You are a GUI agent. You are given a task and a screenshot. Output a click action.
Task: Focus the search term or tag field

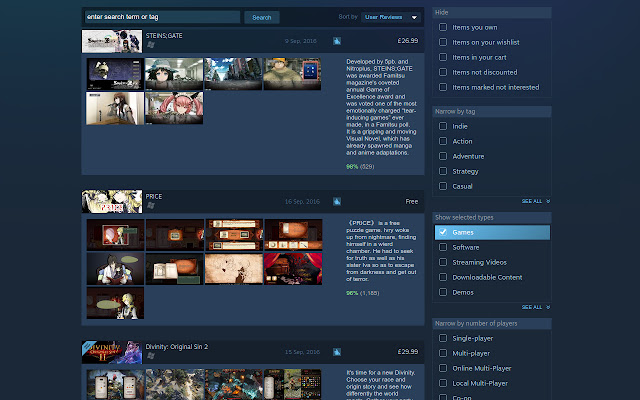click(x=161, y=17)
